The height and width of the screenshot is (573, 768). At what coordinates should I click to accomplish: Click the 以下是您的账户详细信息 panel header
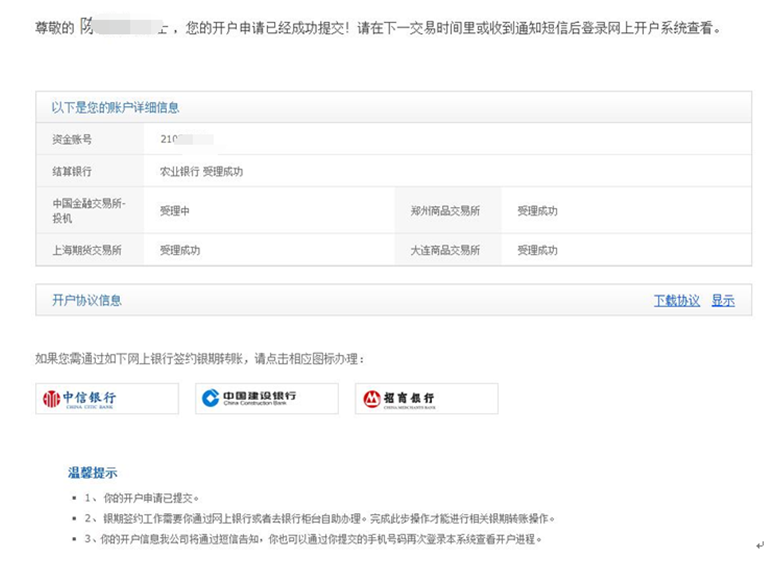click(x=115, y=107)
